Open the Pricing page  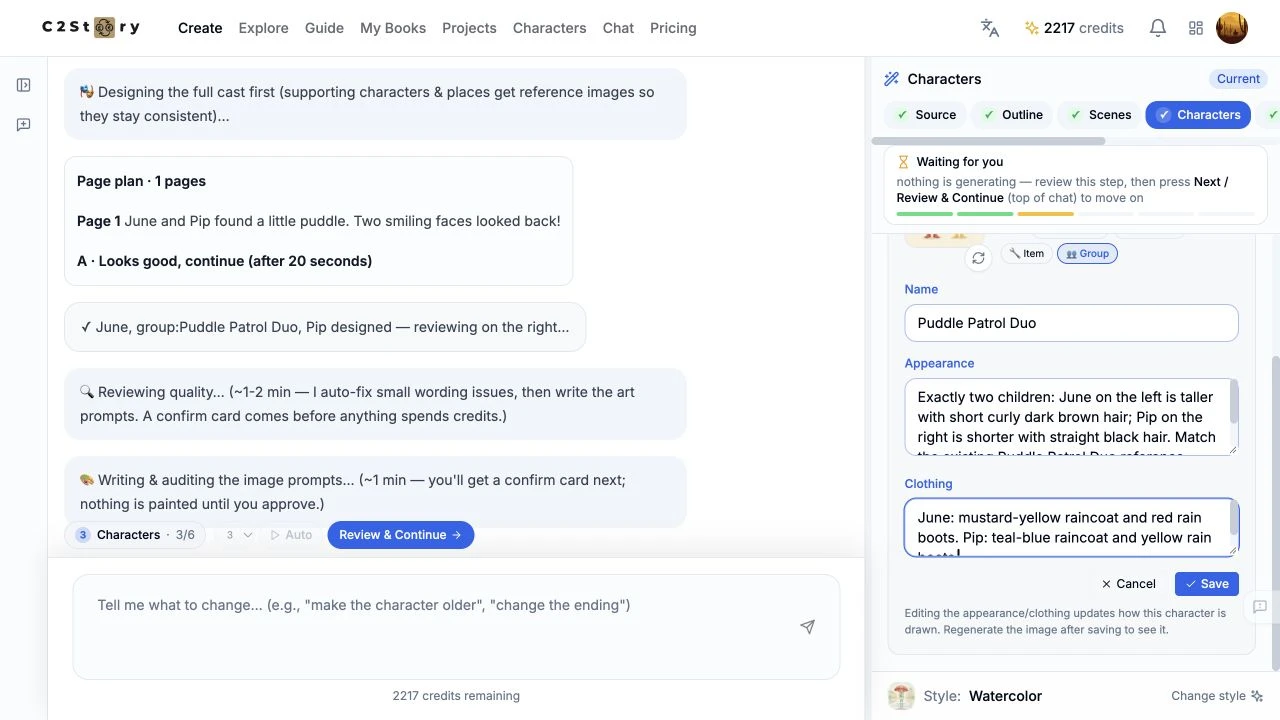(673, 28)
